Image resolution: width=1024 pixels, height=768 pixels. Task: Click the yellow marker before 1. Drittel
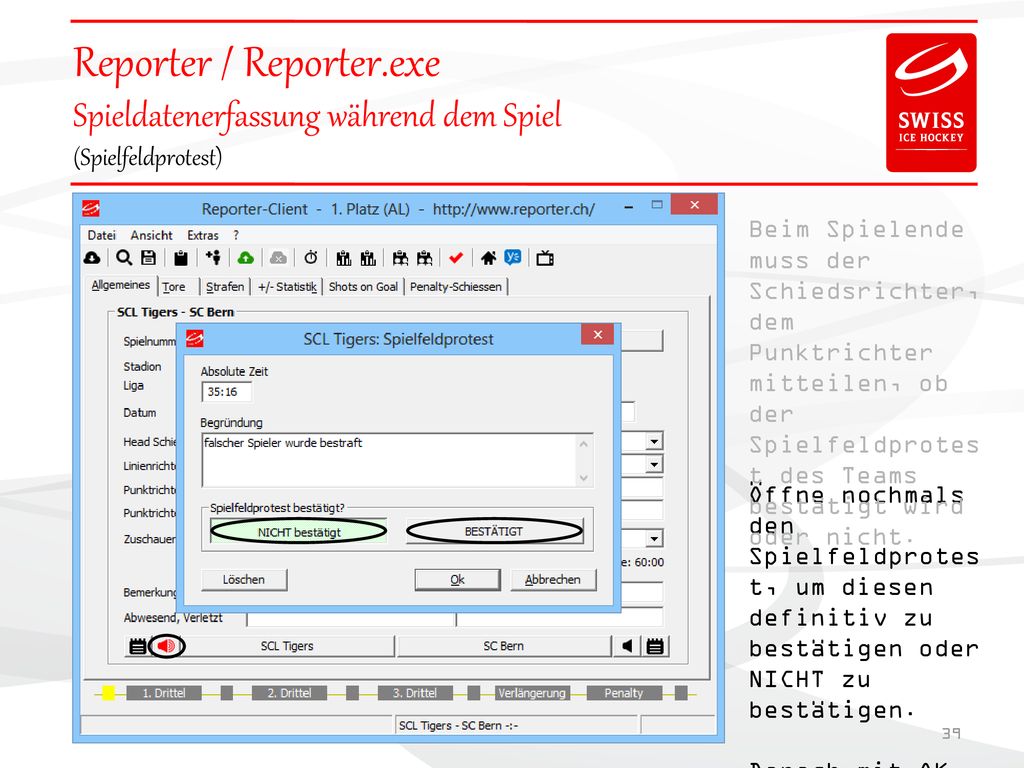[108, 693]
